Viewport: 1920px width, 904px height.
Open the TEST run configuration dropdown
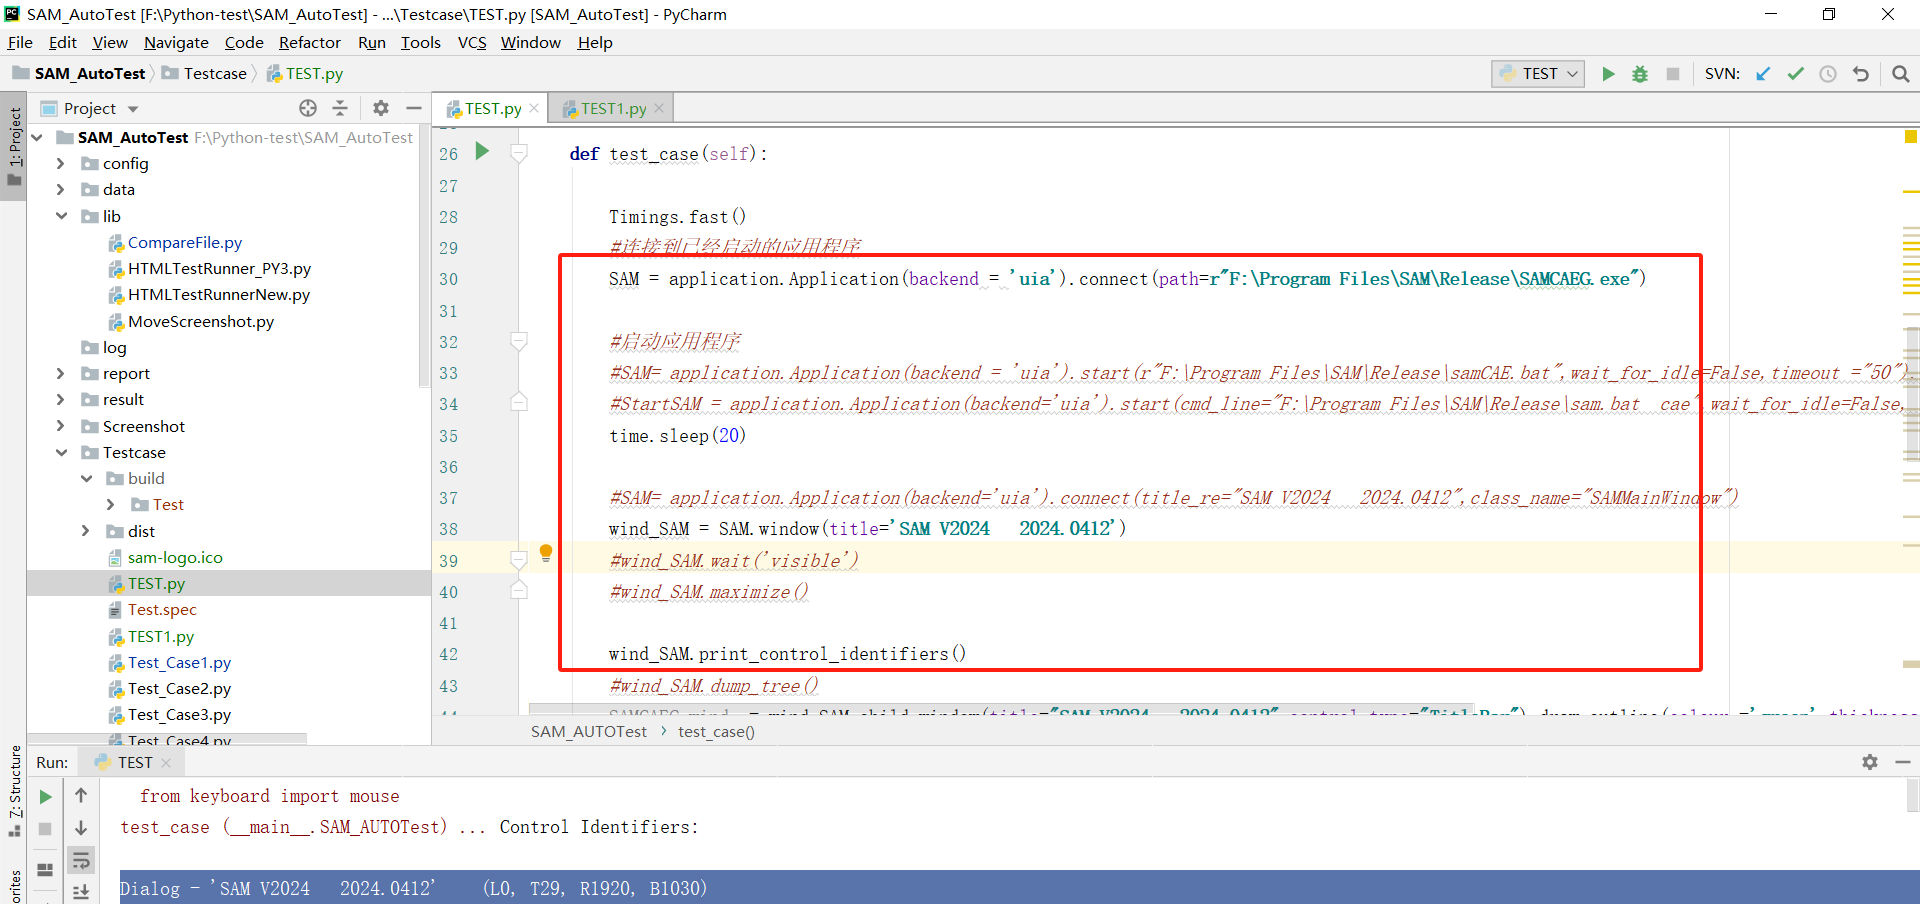tap(1538, 74)
